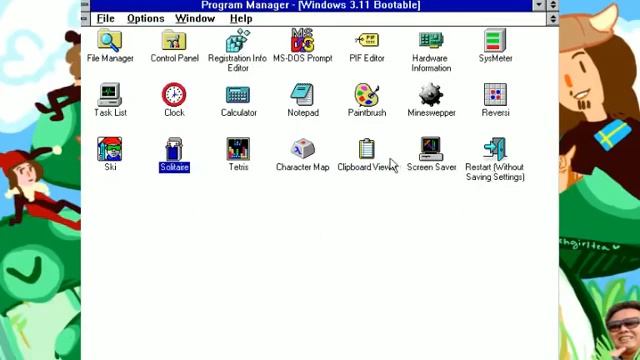Image resolution: width=640 pixels, height=360 pixels.
Task: Open the Hardware Information icon
Action: pyautogui.click(x=431, y=40)
